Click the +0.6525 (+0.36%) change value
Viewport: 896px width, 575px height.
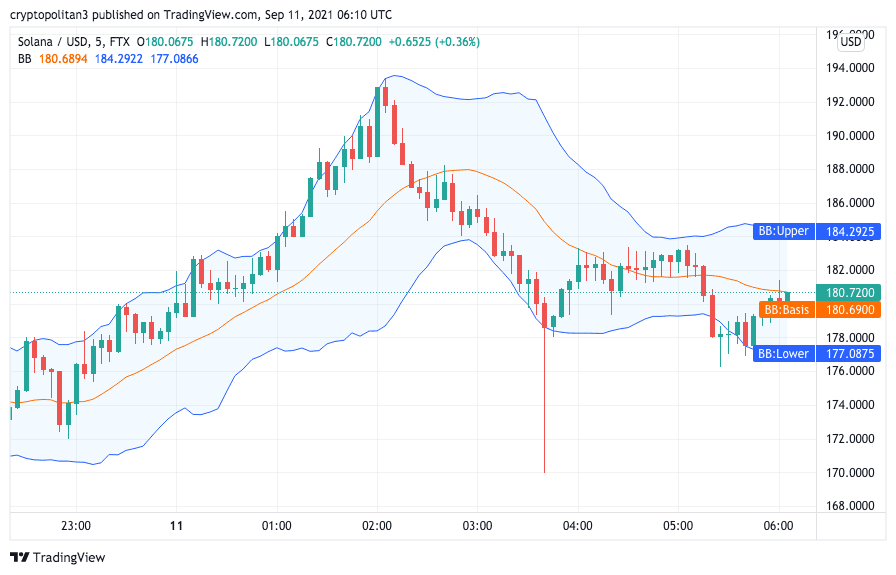tap(434, 42)
